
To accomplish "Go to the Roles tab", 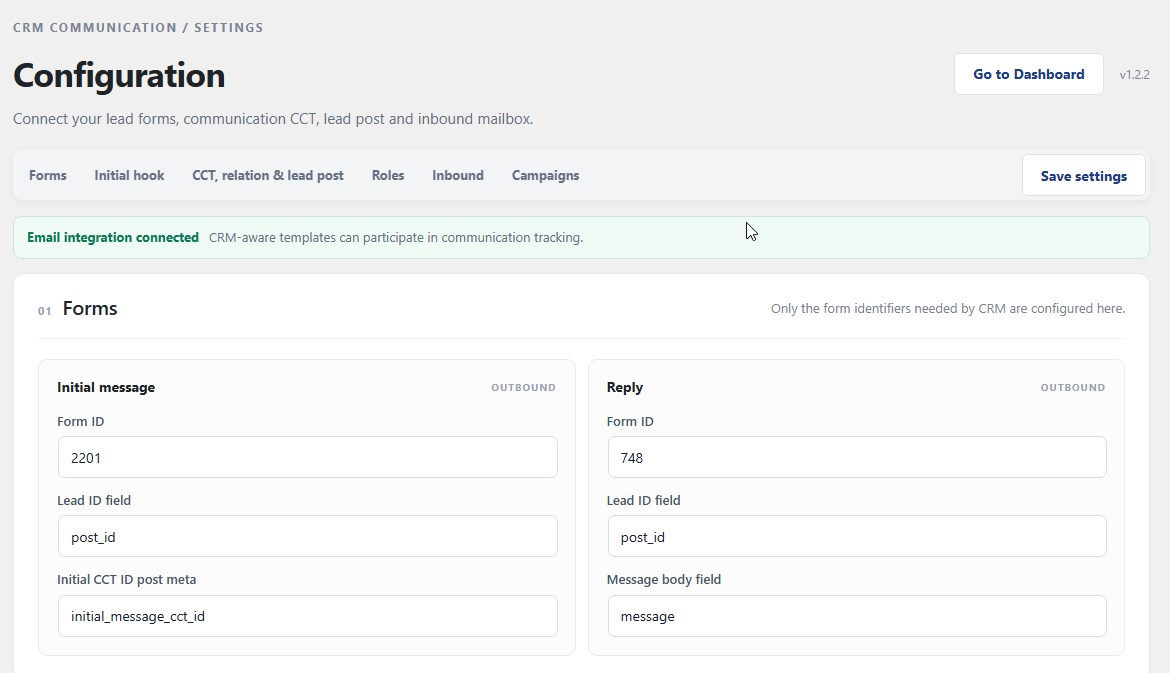I will [388, 175].
